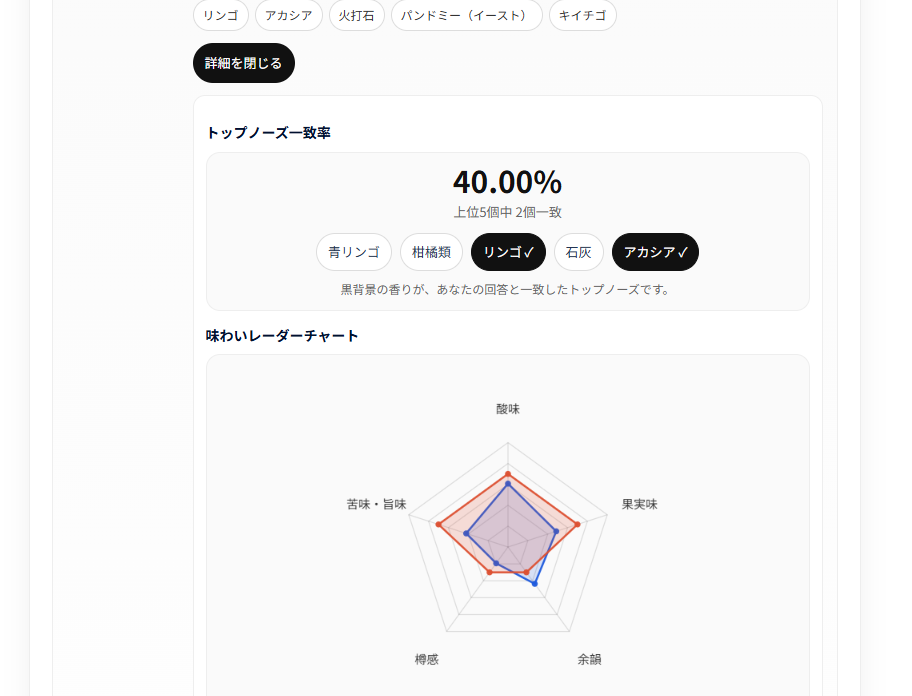Click the 果実味 radar axis label
Image resolution: width=912 pixels, height=696 pixels.
pyautogui.click(x=640, y=504)
